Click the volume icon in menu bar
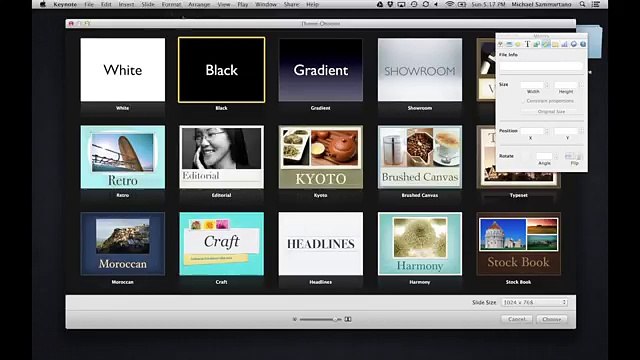Screen dimensions: 640x360 (x=436, y=4)
